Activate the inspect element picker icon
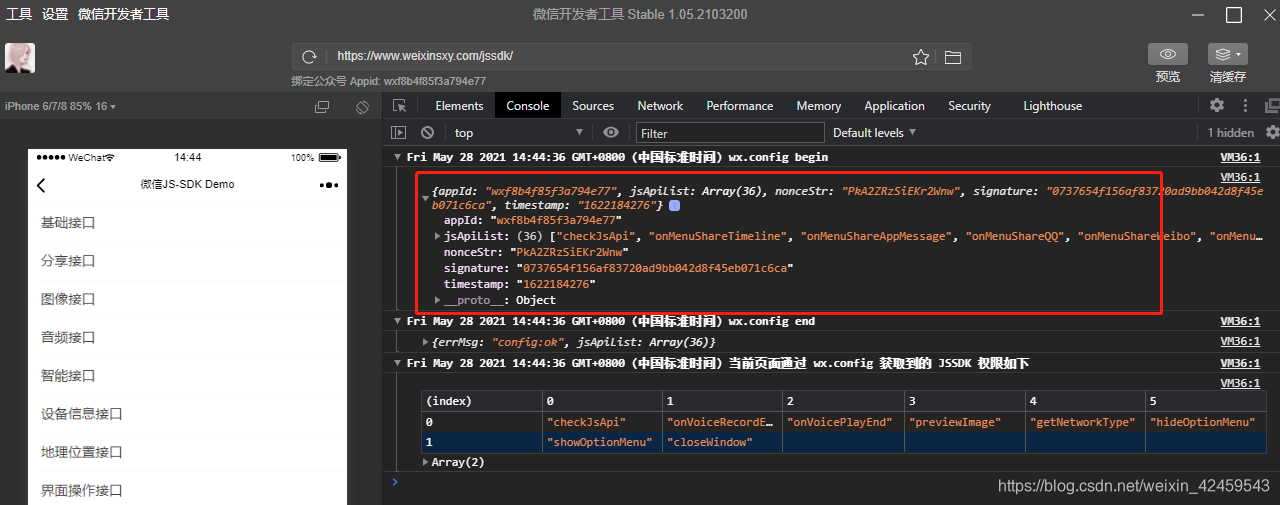1280x505 pixels. click(x=400, y=106)
